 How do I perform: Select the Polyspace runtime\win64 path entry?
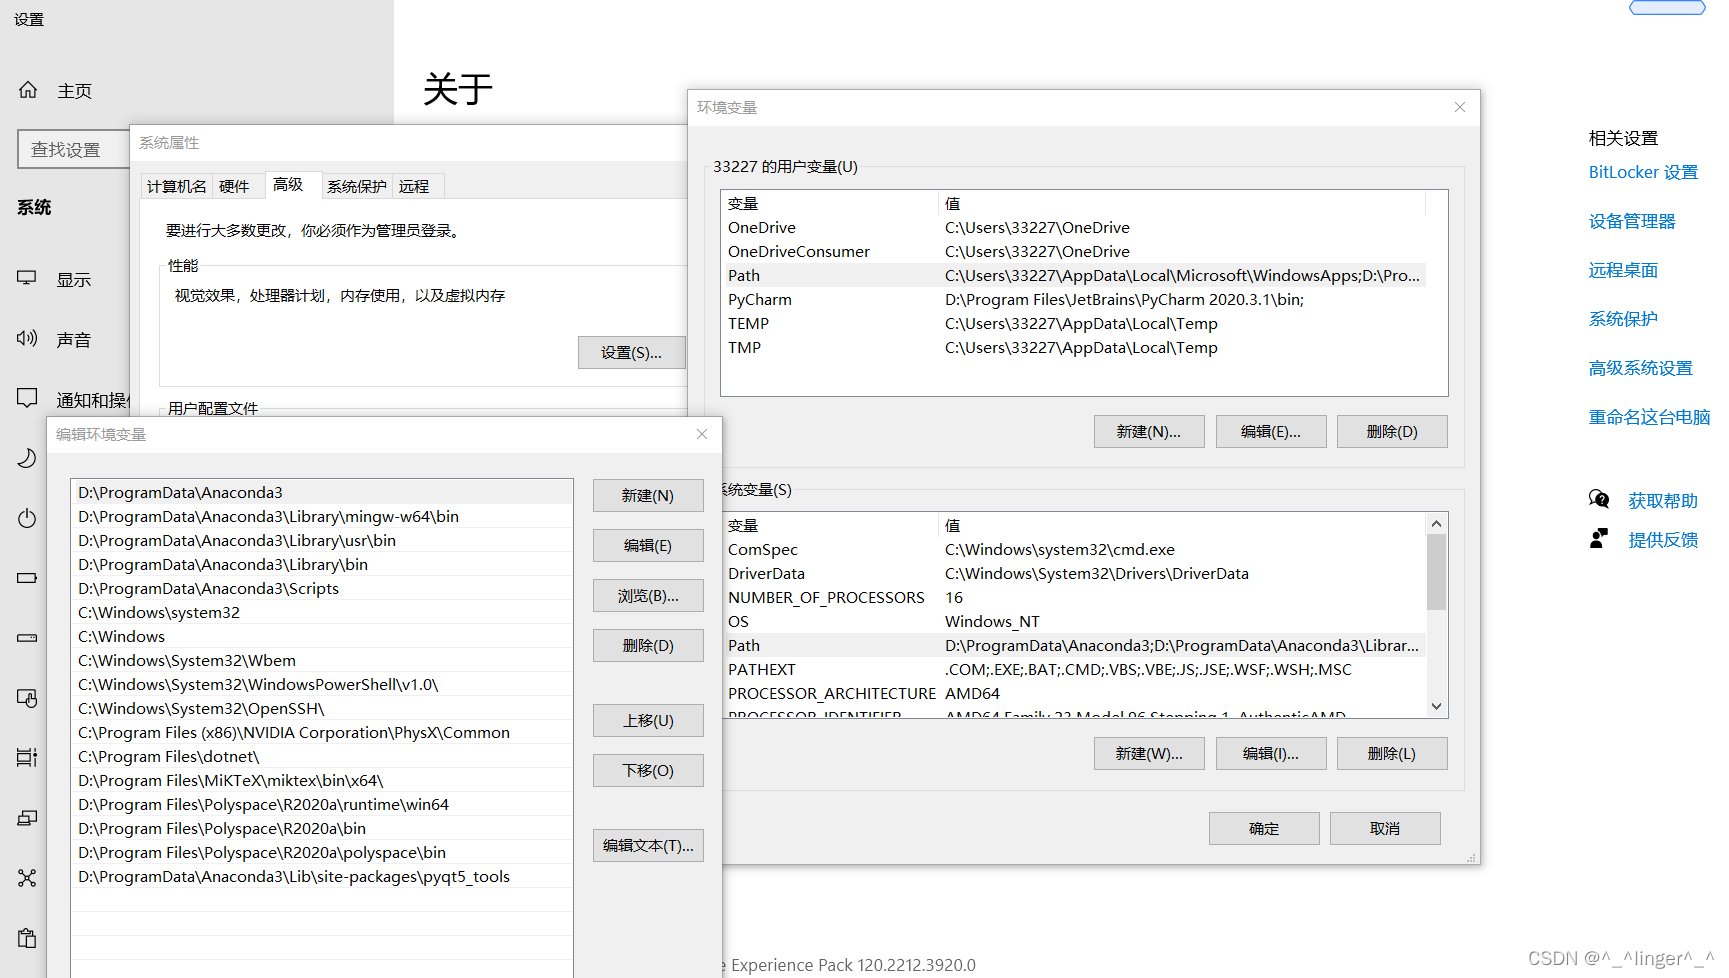tap(322, 804)
